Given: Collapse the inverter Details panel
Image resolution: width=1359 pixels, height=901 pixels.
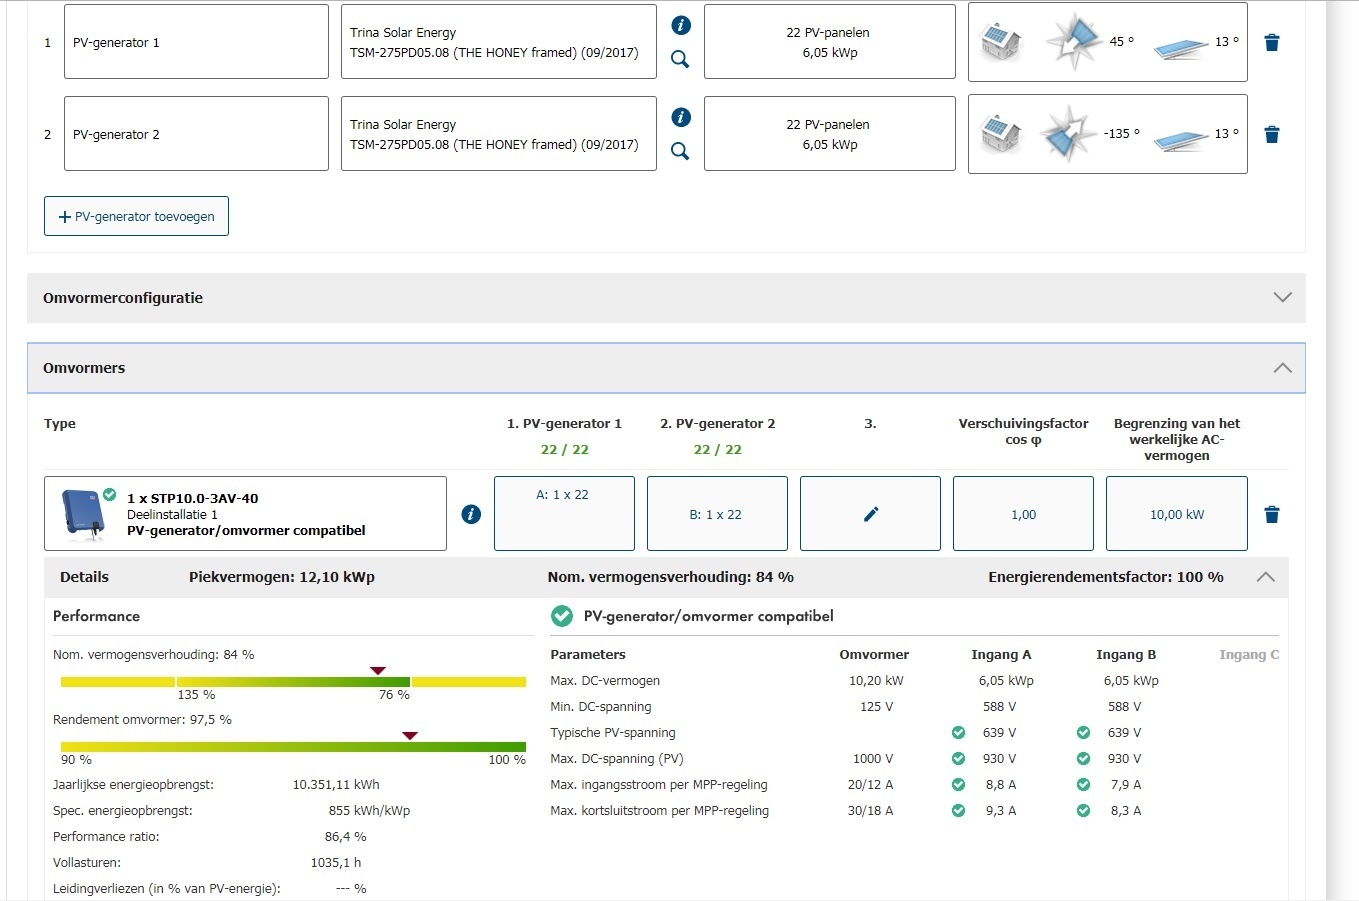Looking at the screenshot, I should [1265, 577].
